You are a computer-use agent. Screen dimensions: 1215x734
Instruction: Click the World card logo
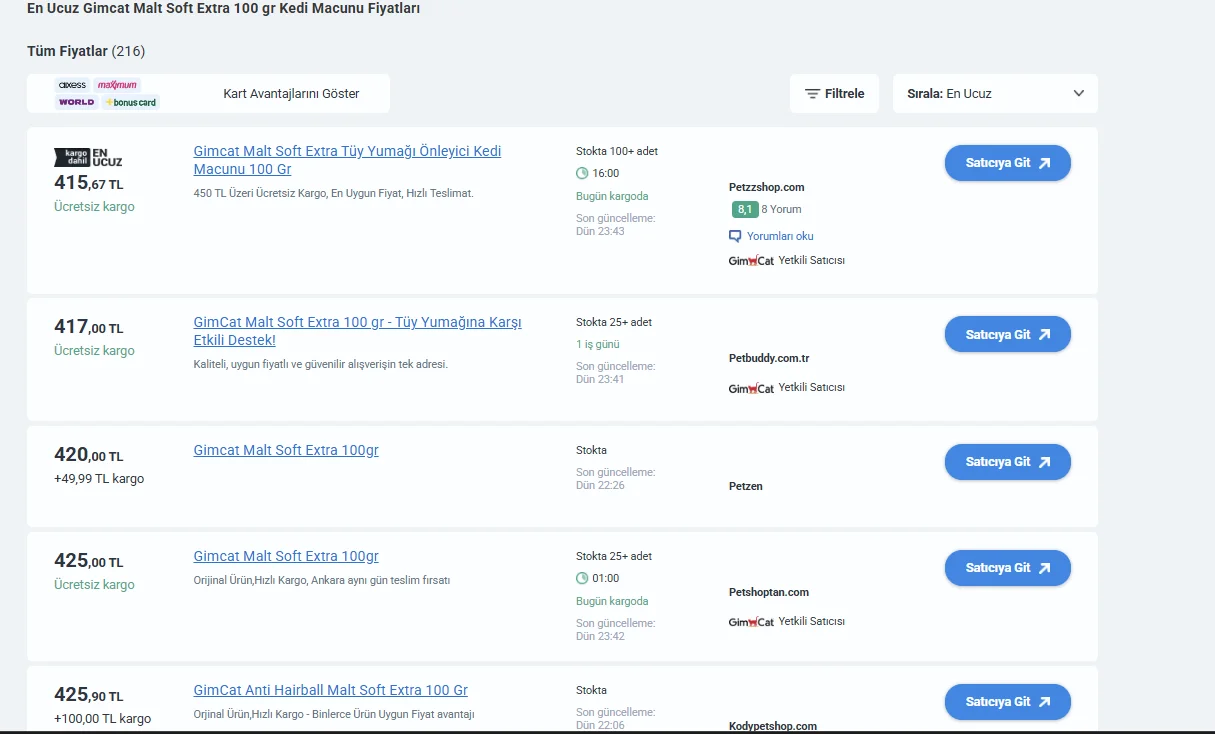click(x=77, y=102)
